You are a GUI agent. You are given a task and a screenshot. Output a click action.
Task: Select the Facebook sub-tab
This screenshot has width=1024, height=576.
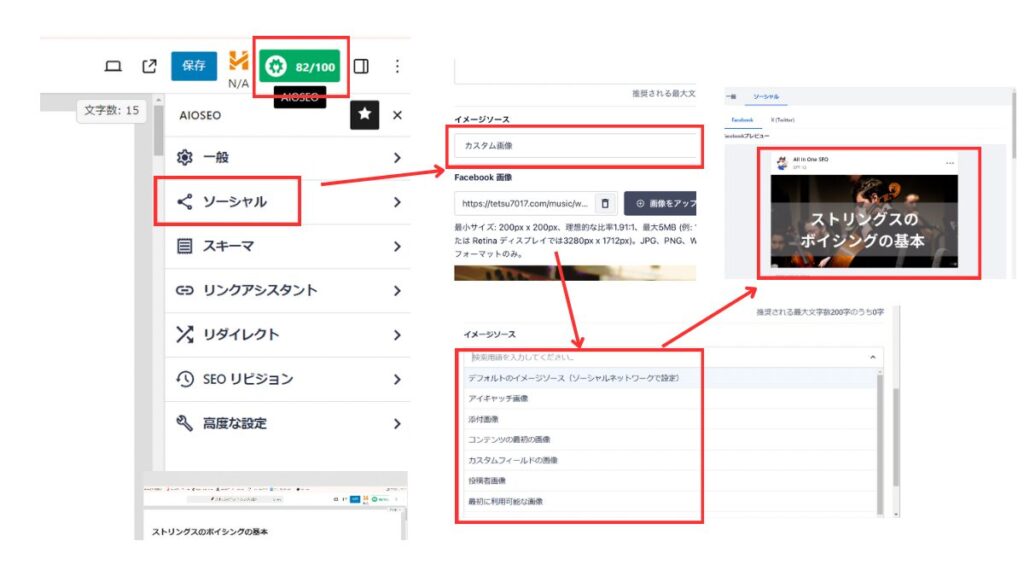(x=742, y=120)
